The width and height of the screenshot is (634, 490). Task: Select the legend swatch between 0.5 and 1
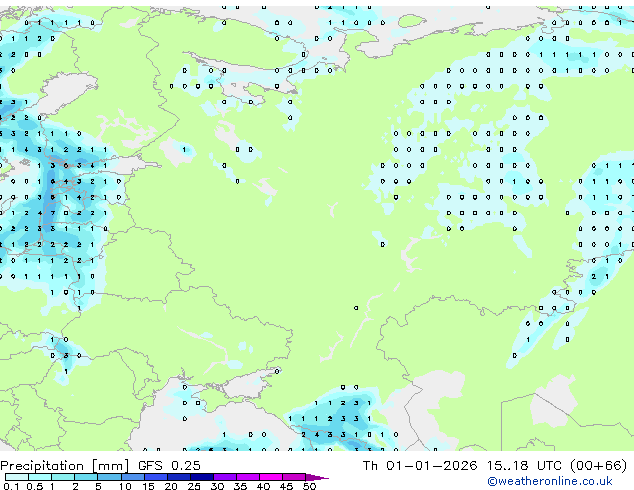point(40,477)
